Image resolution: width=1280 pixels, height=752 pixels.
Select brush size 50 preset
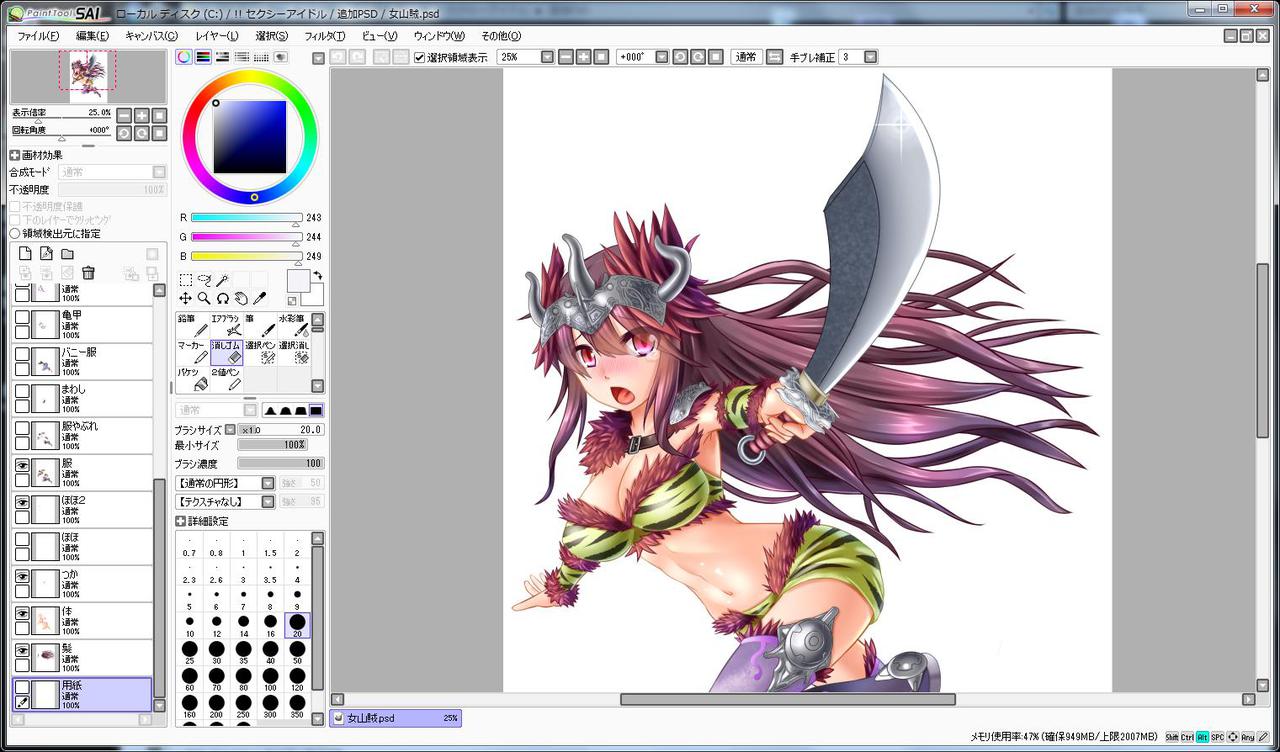pyautogui.click(x=297, y=653)
